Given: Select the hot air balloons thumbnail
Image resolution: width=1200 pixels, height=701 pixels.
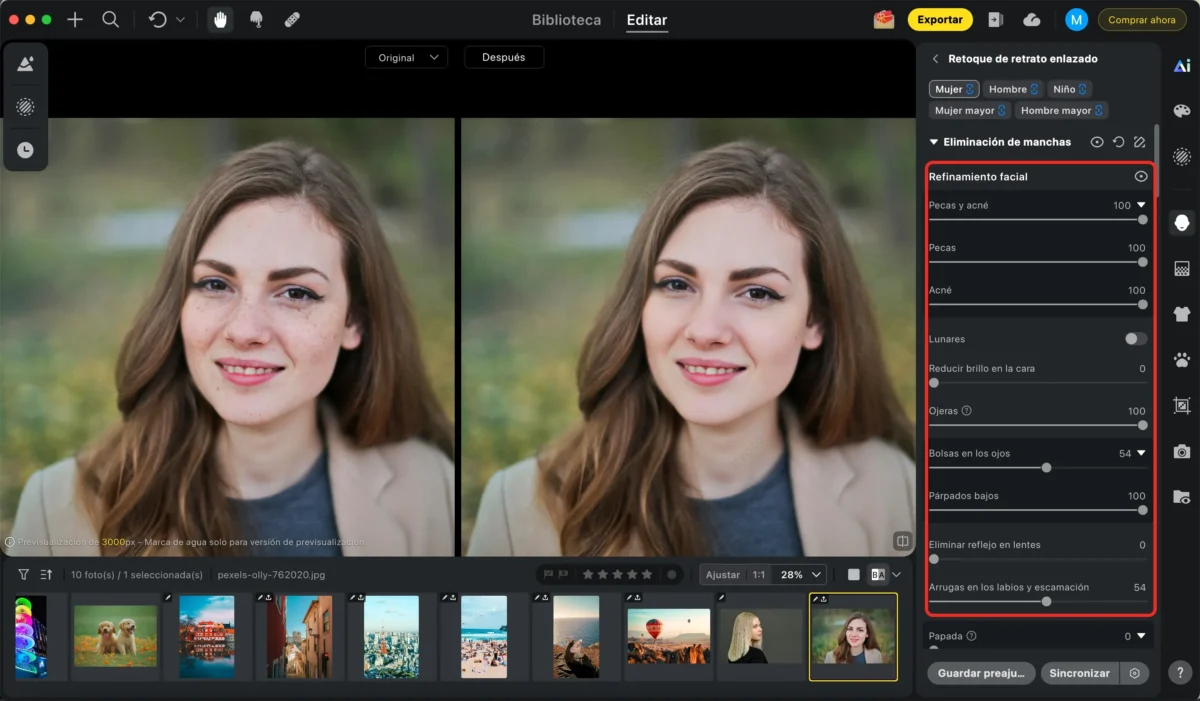Looking at the screenshot, I should pyautogui.click(x=668, y=636).
